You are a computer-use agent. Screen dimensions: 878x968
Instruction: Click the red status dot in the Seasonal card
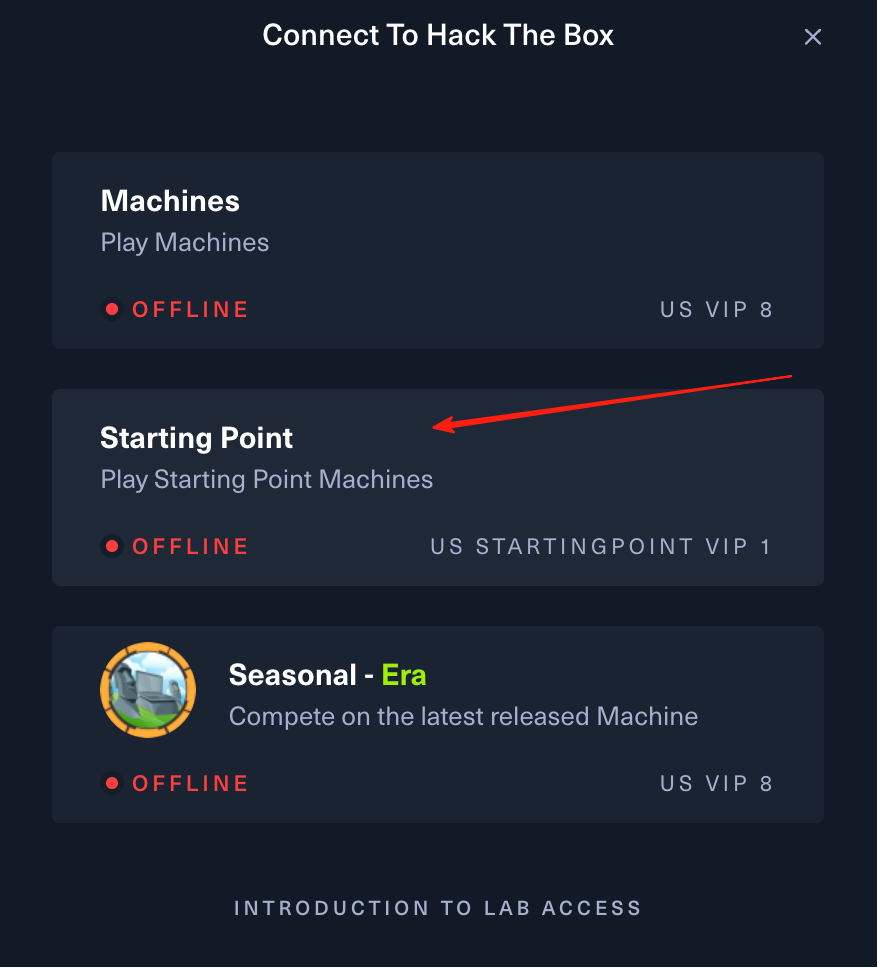click(113, 783)
